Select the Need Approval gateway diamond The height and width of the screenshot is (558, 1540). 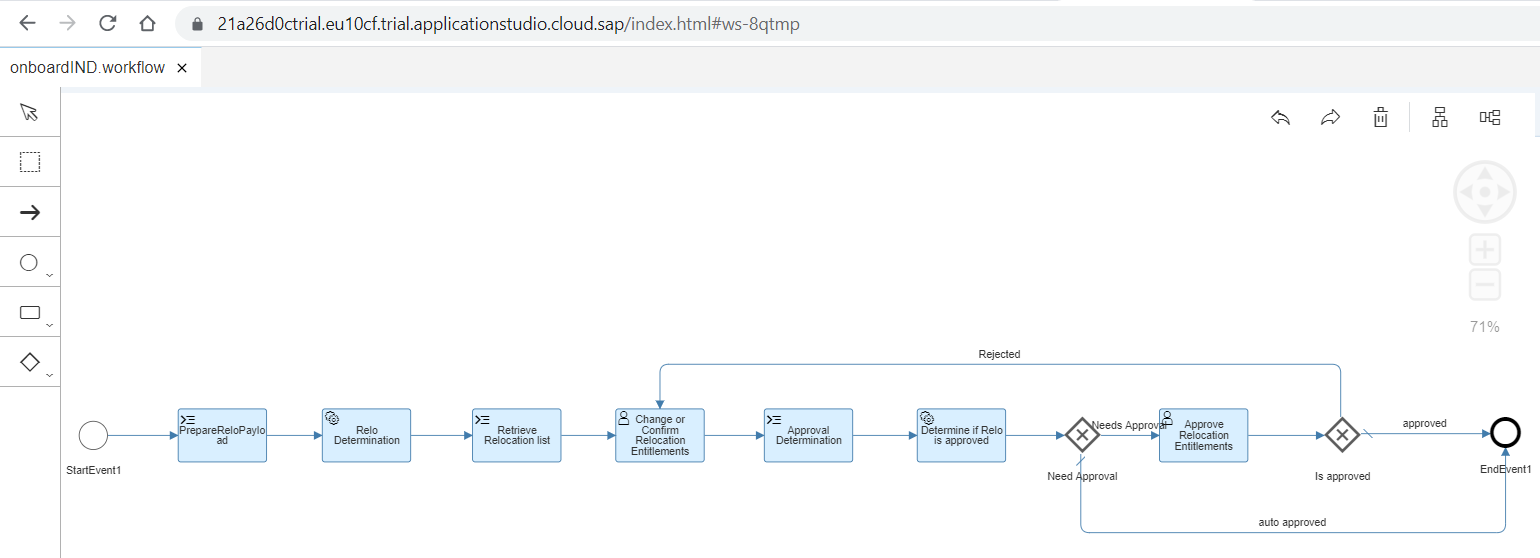pyautogui.click(x=1082, y=435)
